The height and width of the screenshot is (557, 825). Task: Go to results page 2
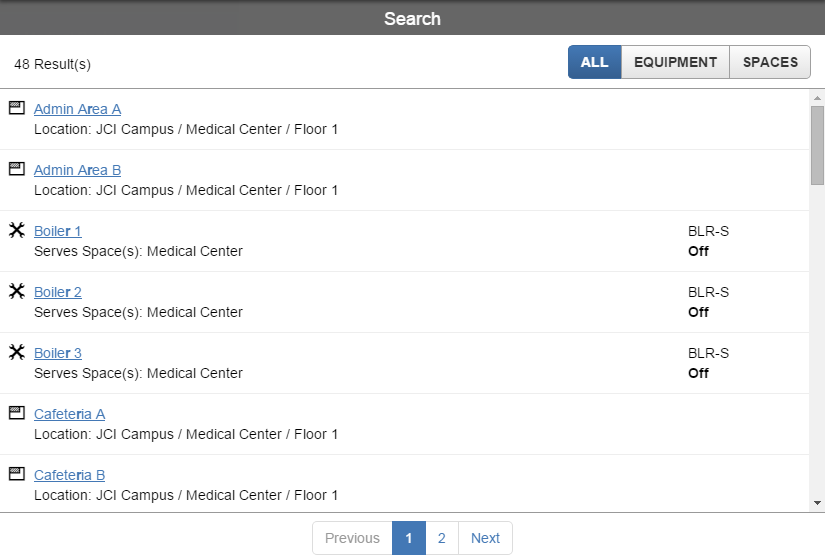point(441,538)
